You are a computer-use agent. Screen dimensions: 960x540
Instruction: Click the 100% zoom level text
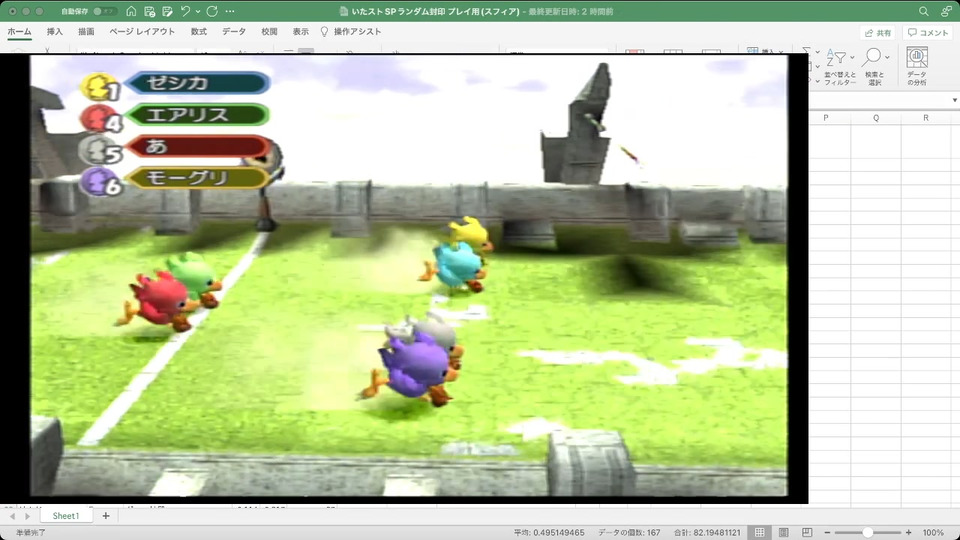point(933,533)
